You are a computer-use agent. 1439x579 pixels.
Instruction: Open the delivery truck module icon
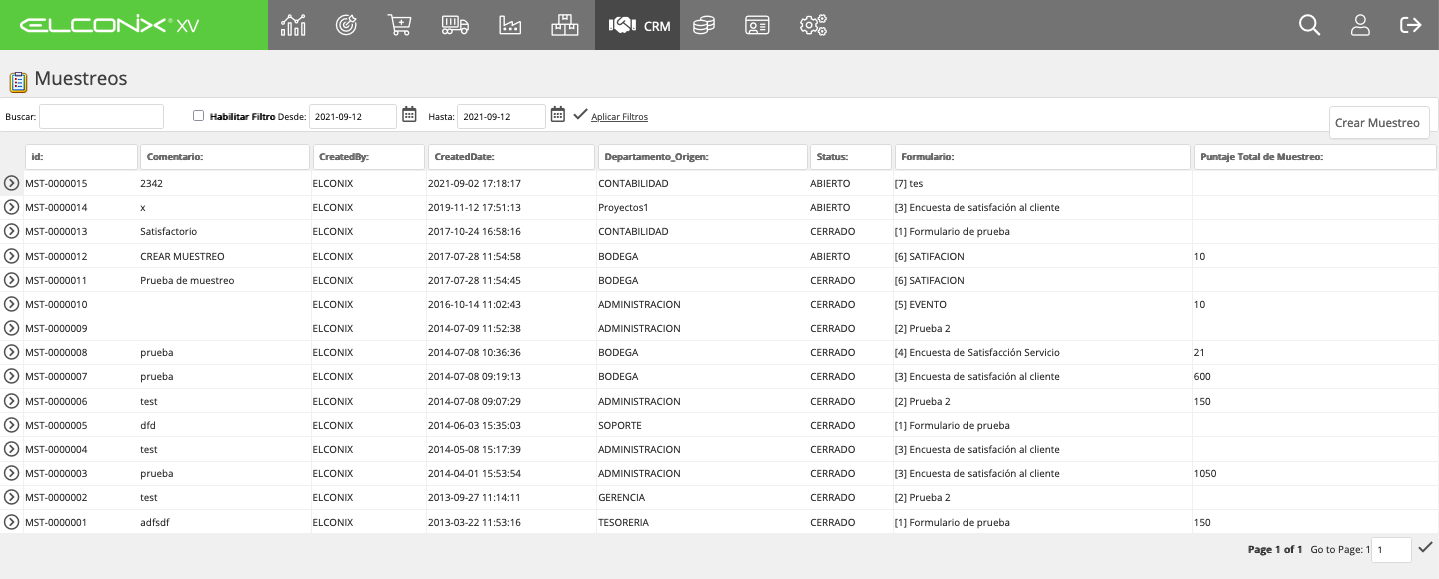coord(455,25)
